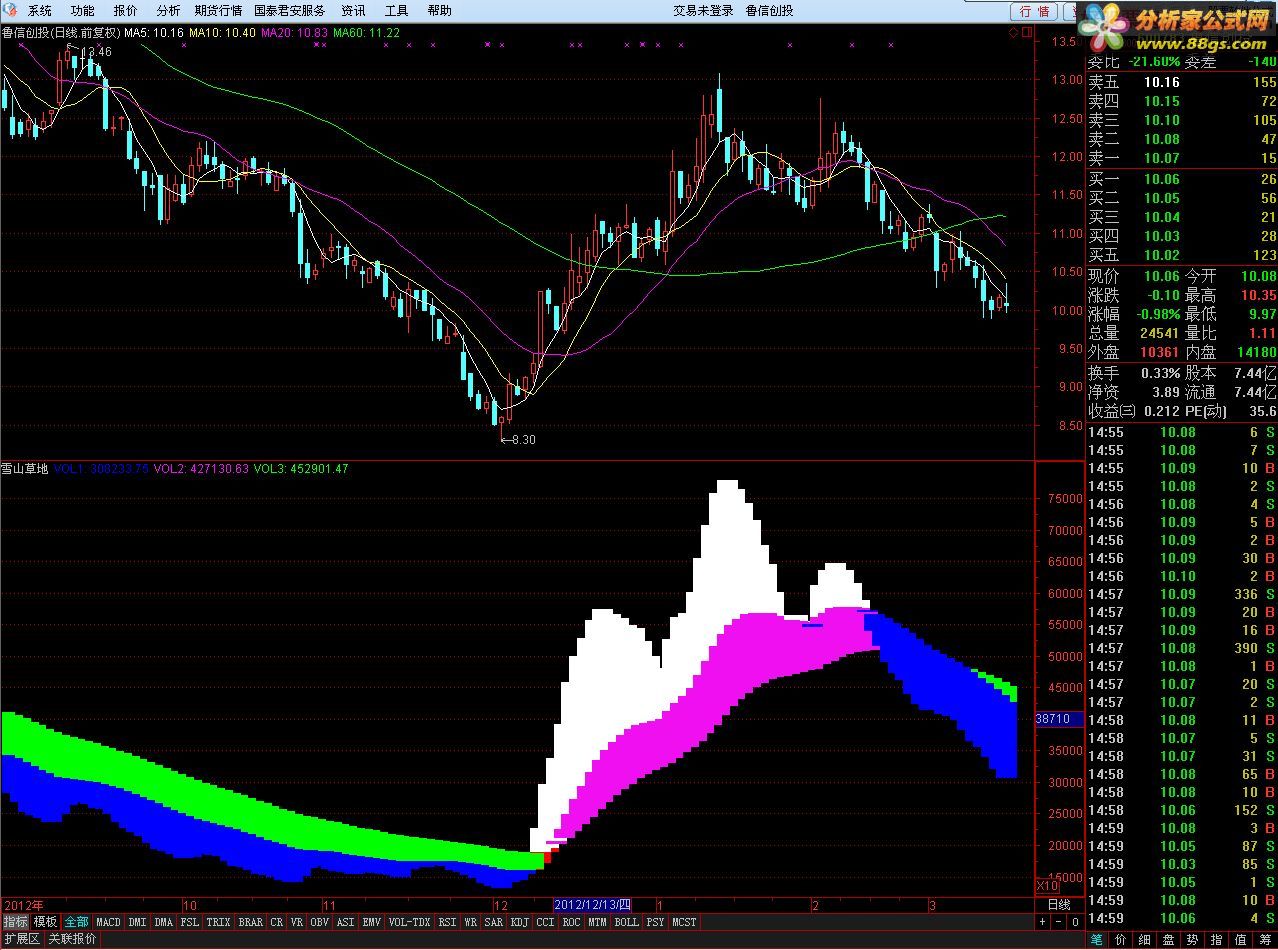
Task: Click the red diamond icon above price axis
Action: (1012, 33)
